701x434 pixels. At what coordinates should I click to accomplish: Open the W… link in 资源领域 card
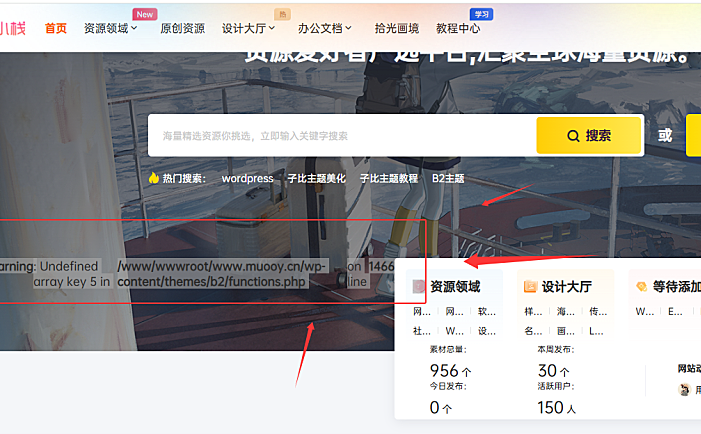pyautogui.click(x=455, y=331)
